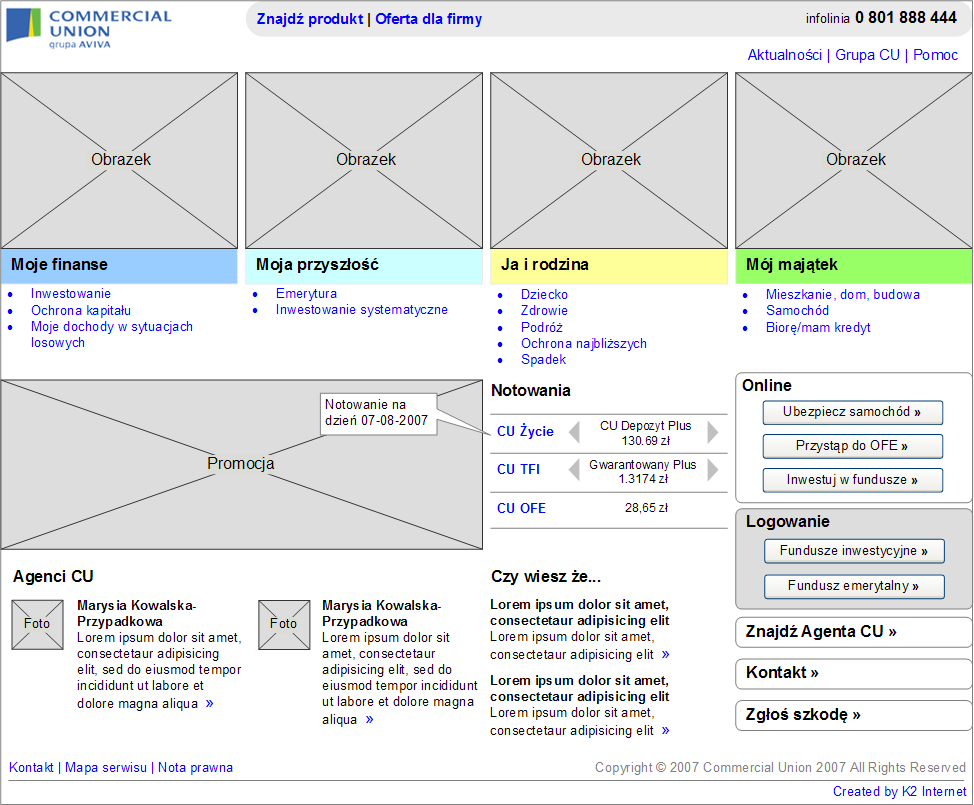Screen dimensions: 974x805
Task: Click the Promocja banner image
Action: pos(242,464)
